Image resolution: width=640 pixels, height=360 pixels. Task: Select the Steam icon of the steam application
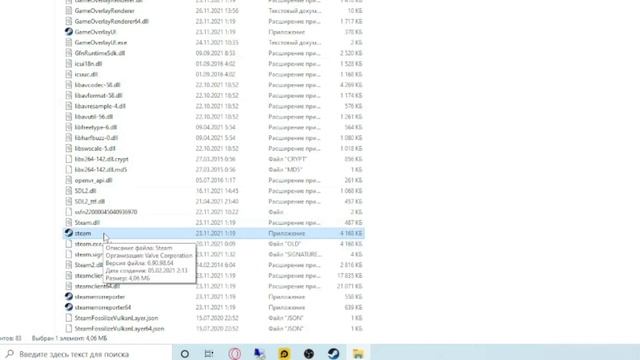pyautogui.click(x=69, y=233)
